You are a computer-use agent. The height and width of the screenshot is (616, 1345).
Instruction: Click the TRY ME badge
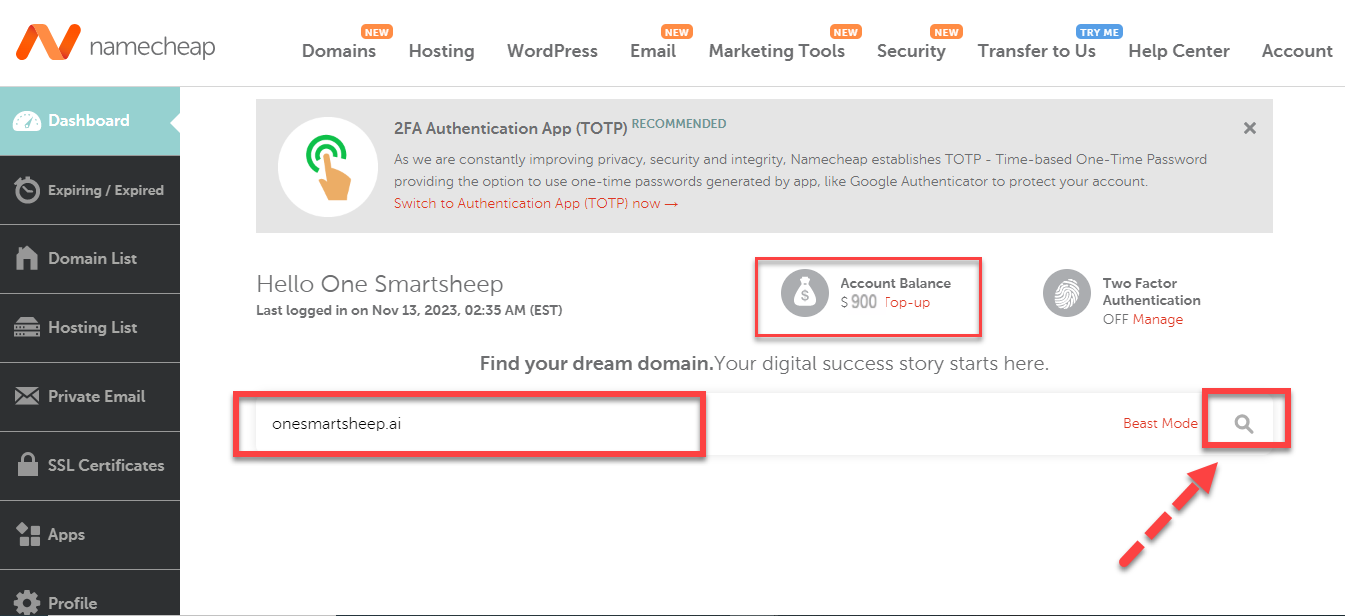click(x=1099, y=32)
